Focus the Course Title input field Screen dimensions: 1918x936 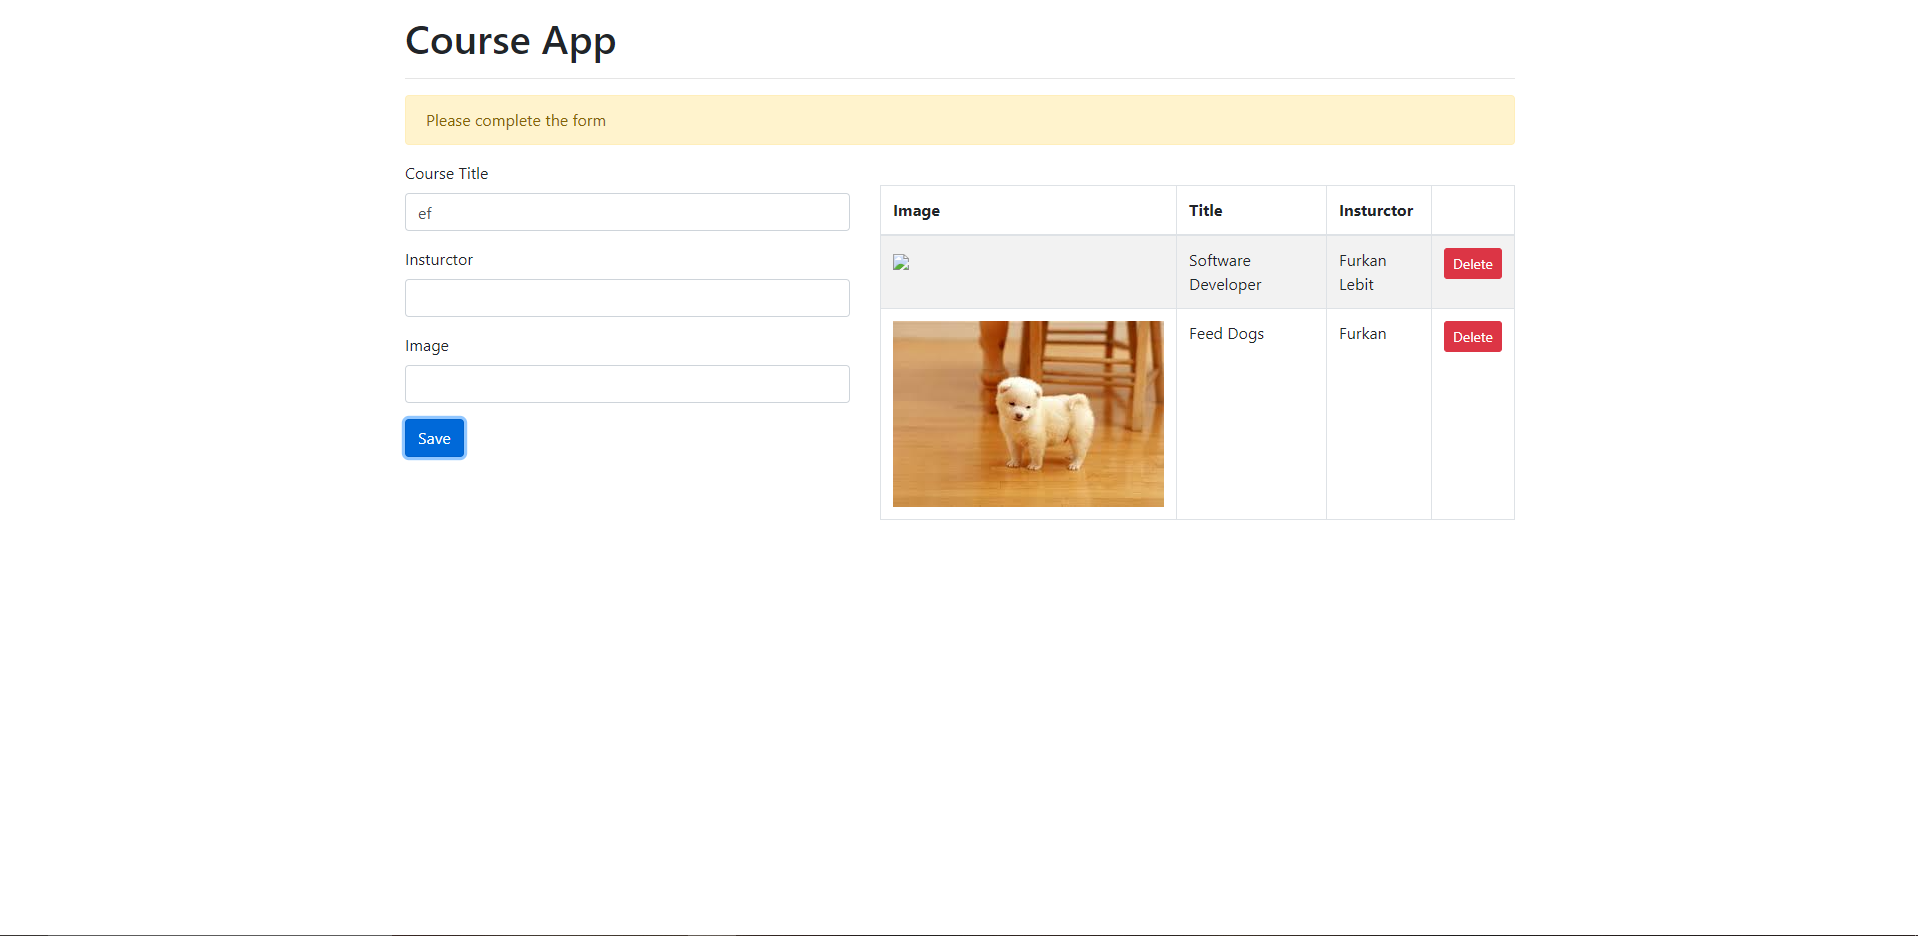[x=627, y=212]
